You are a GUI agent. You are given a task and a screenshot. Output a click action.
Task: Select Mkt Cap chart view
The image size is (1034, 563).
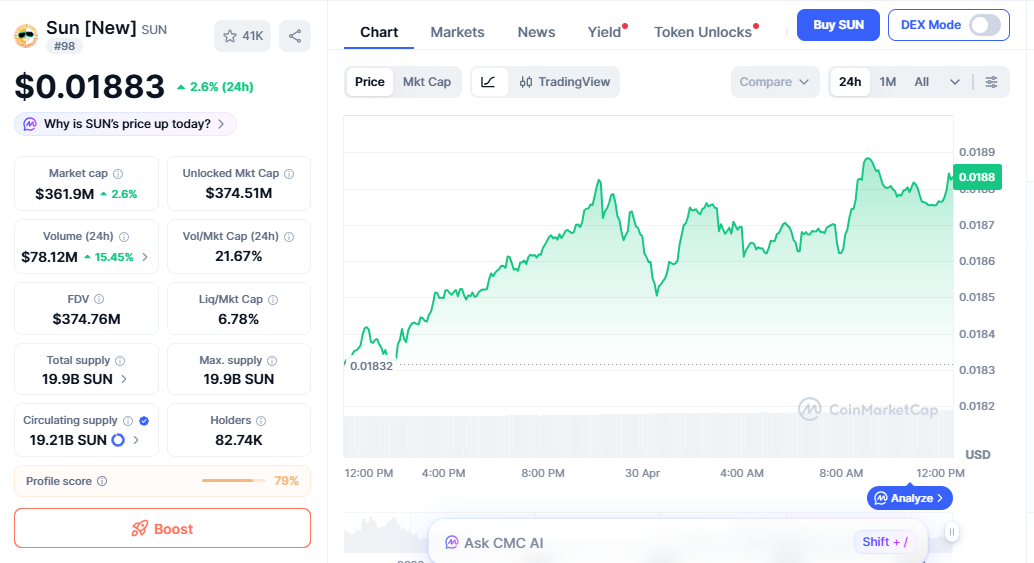point(427,82)
